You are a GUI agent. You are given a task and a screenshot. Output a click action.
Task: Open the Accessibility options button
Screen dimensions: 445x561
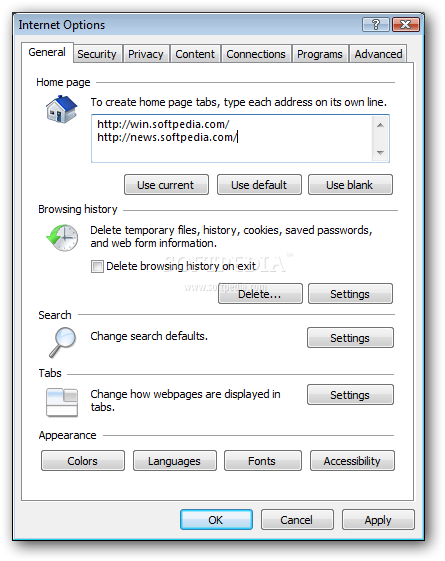coord(352,461)
